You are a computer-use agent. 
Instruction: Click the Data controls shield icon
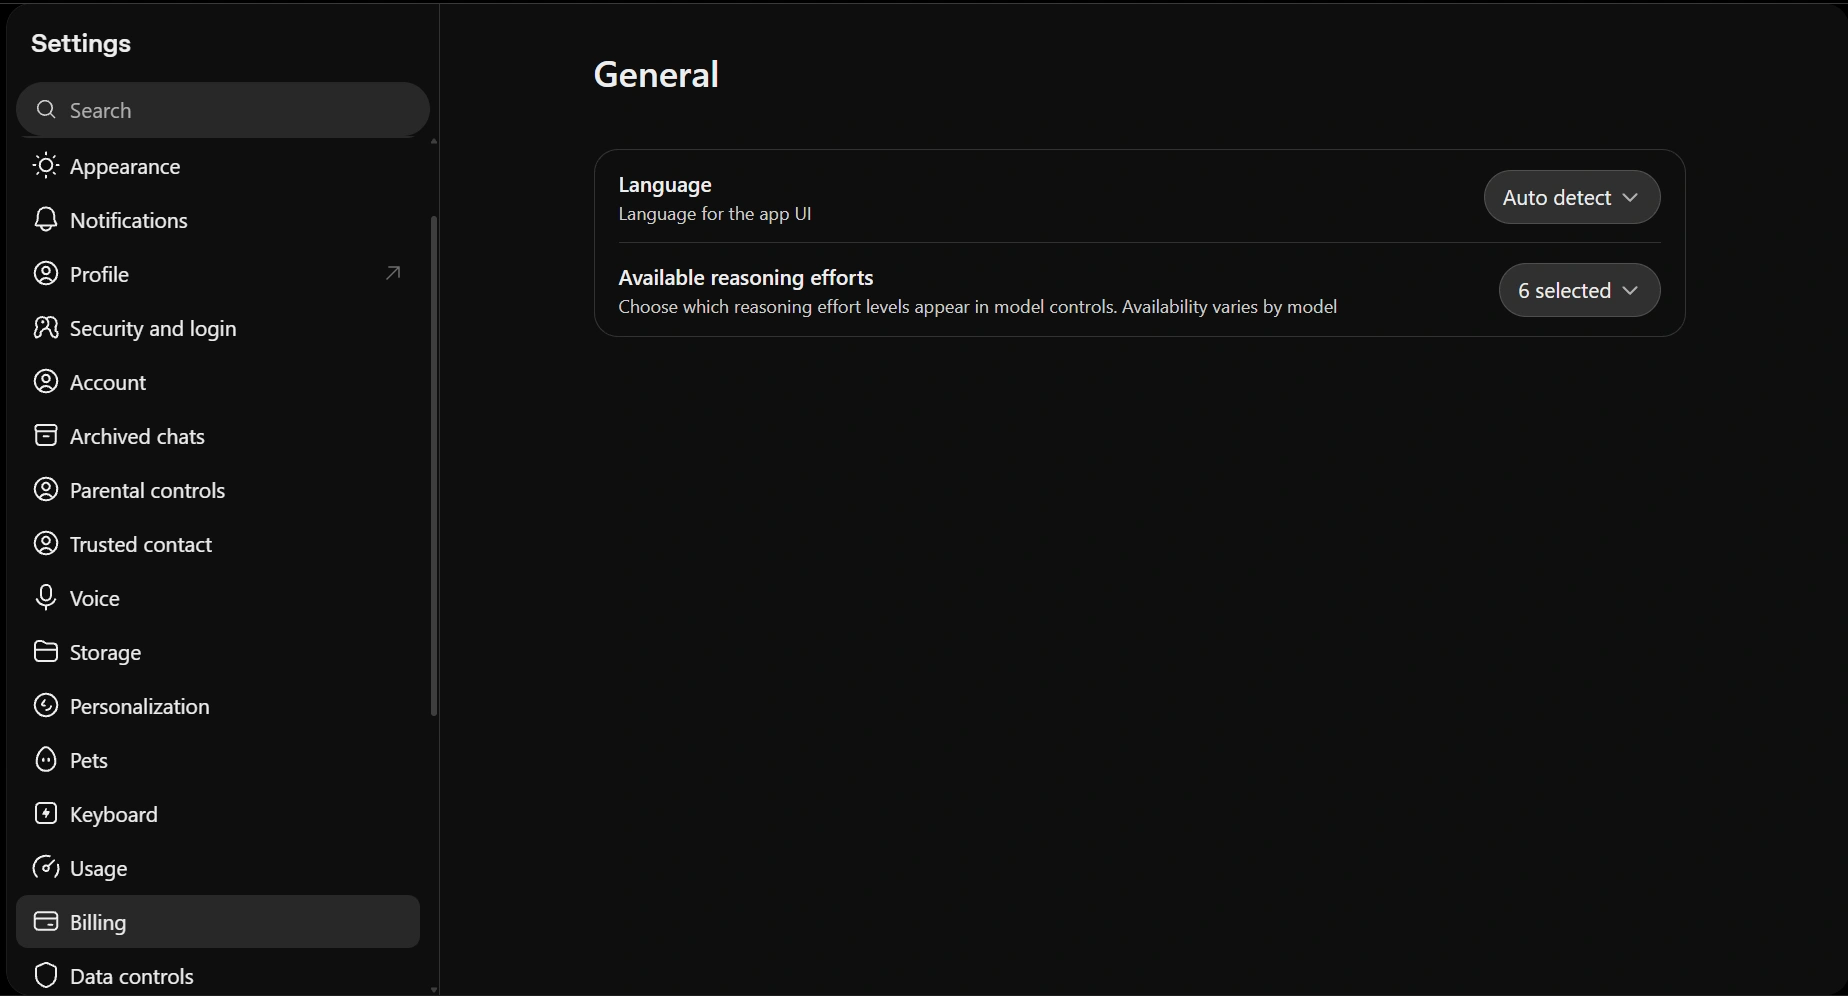pyautogui.click(x=45, y=976)
